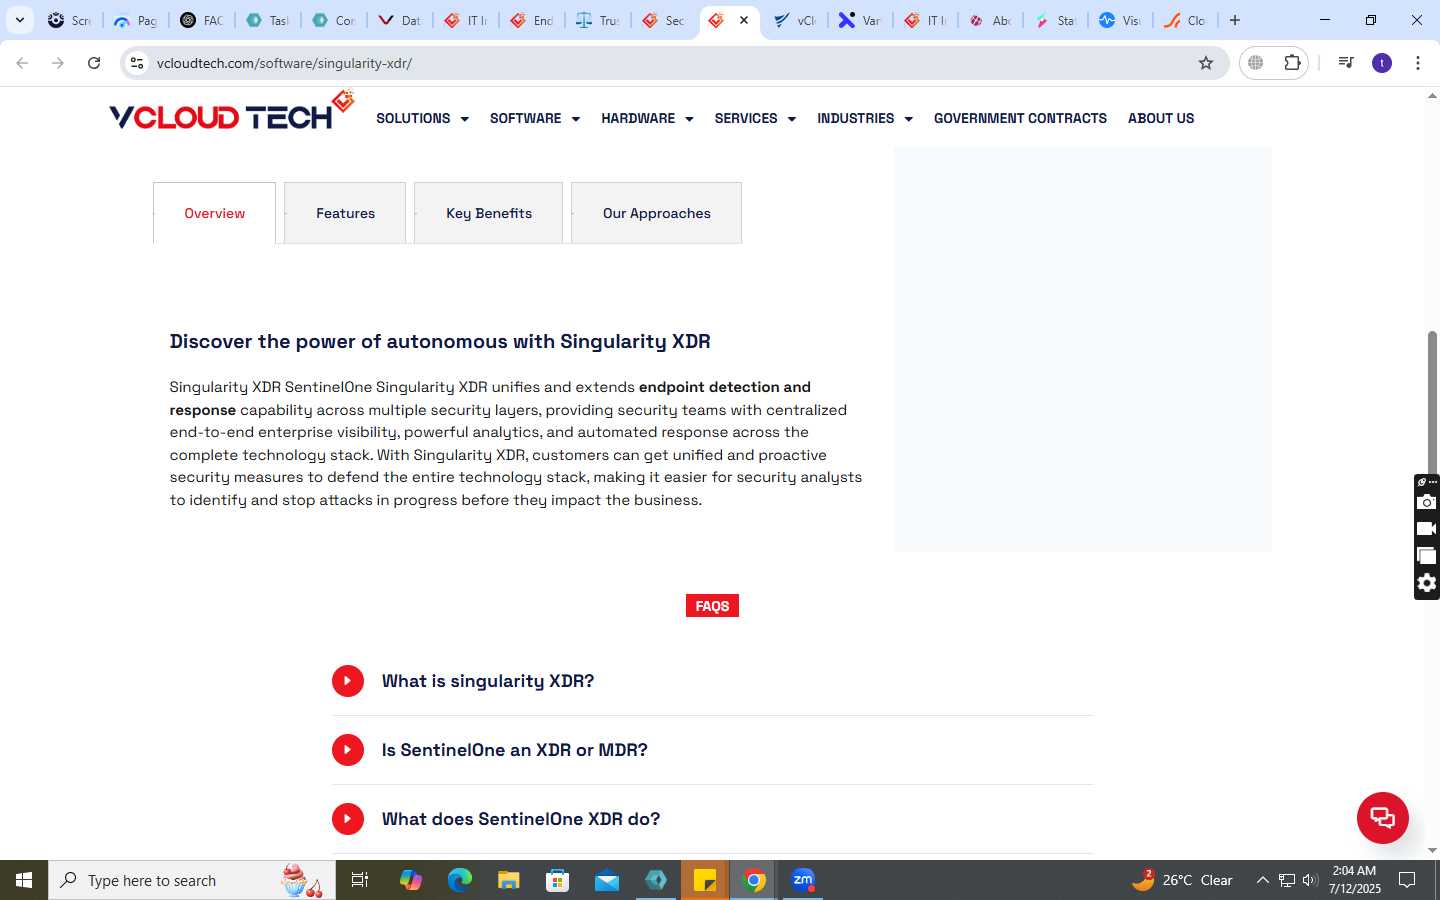Screen dimensions: 1440x900
Task: Click the scrollbar down arrow
Action: point(1432,850)
